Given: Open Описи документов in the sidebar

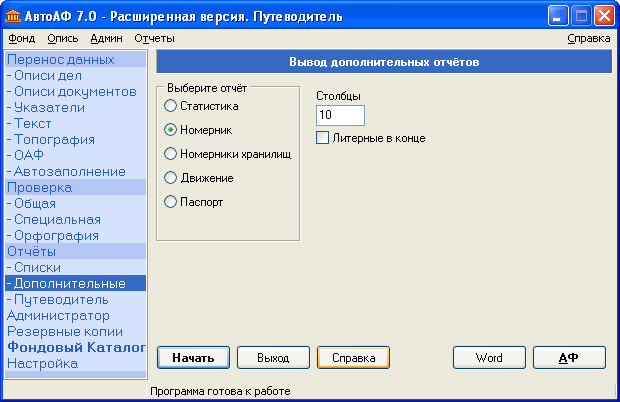Looking at the screenshot, I should [76, 91].
